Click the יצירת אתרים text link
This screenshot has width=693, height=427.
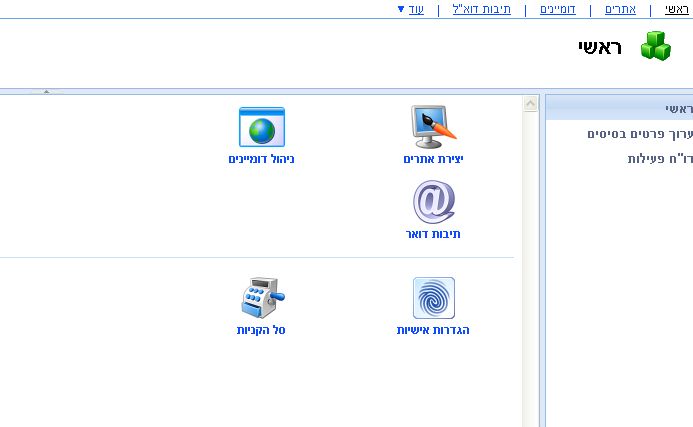pos(433,159)
